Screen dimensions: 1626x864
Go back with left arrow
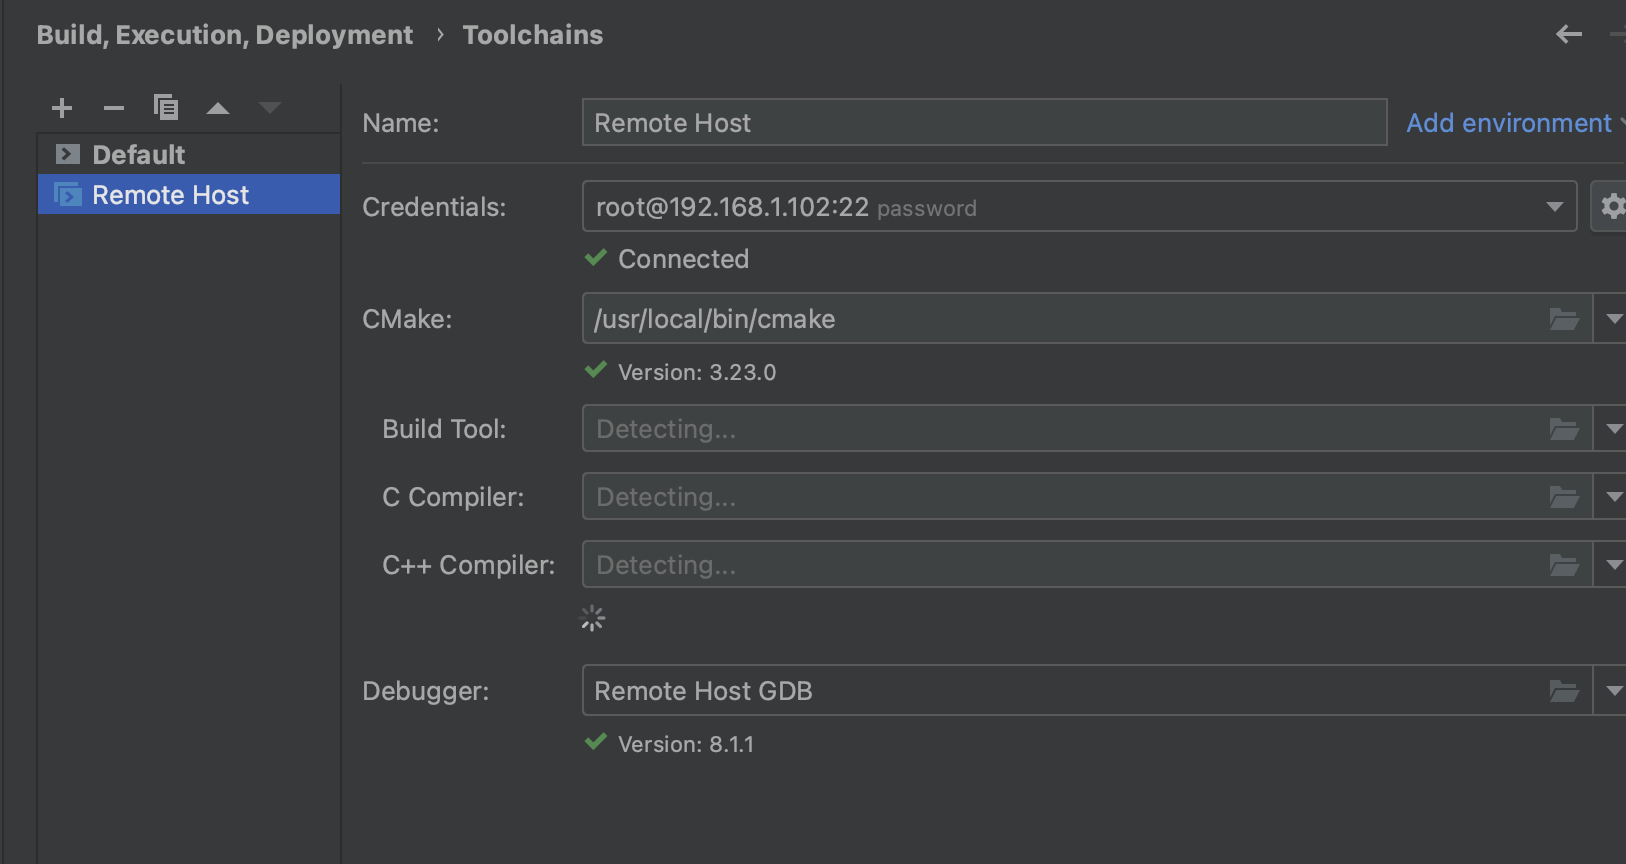click(x=1569, y=35)
